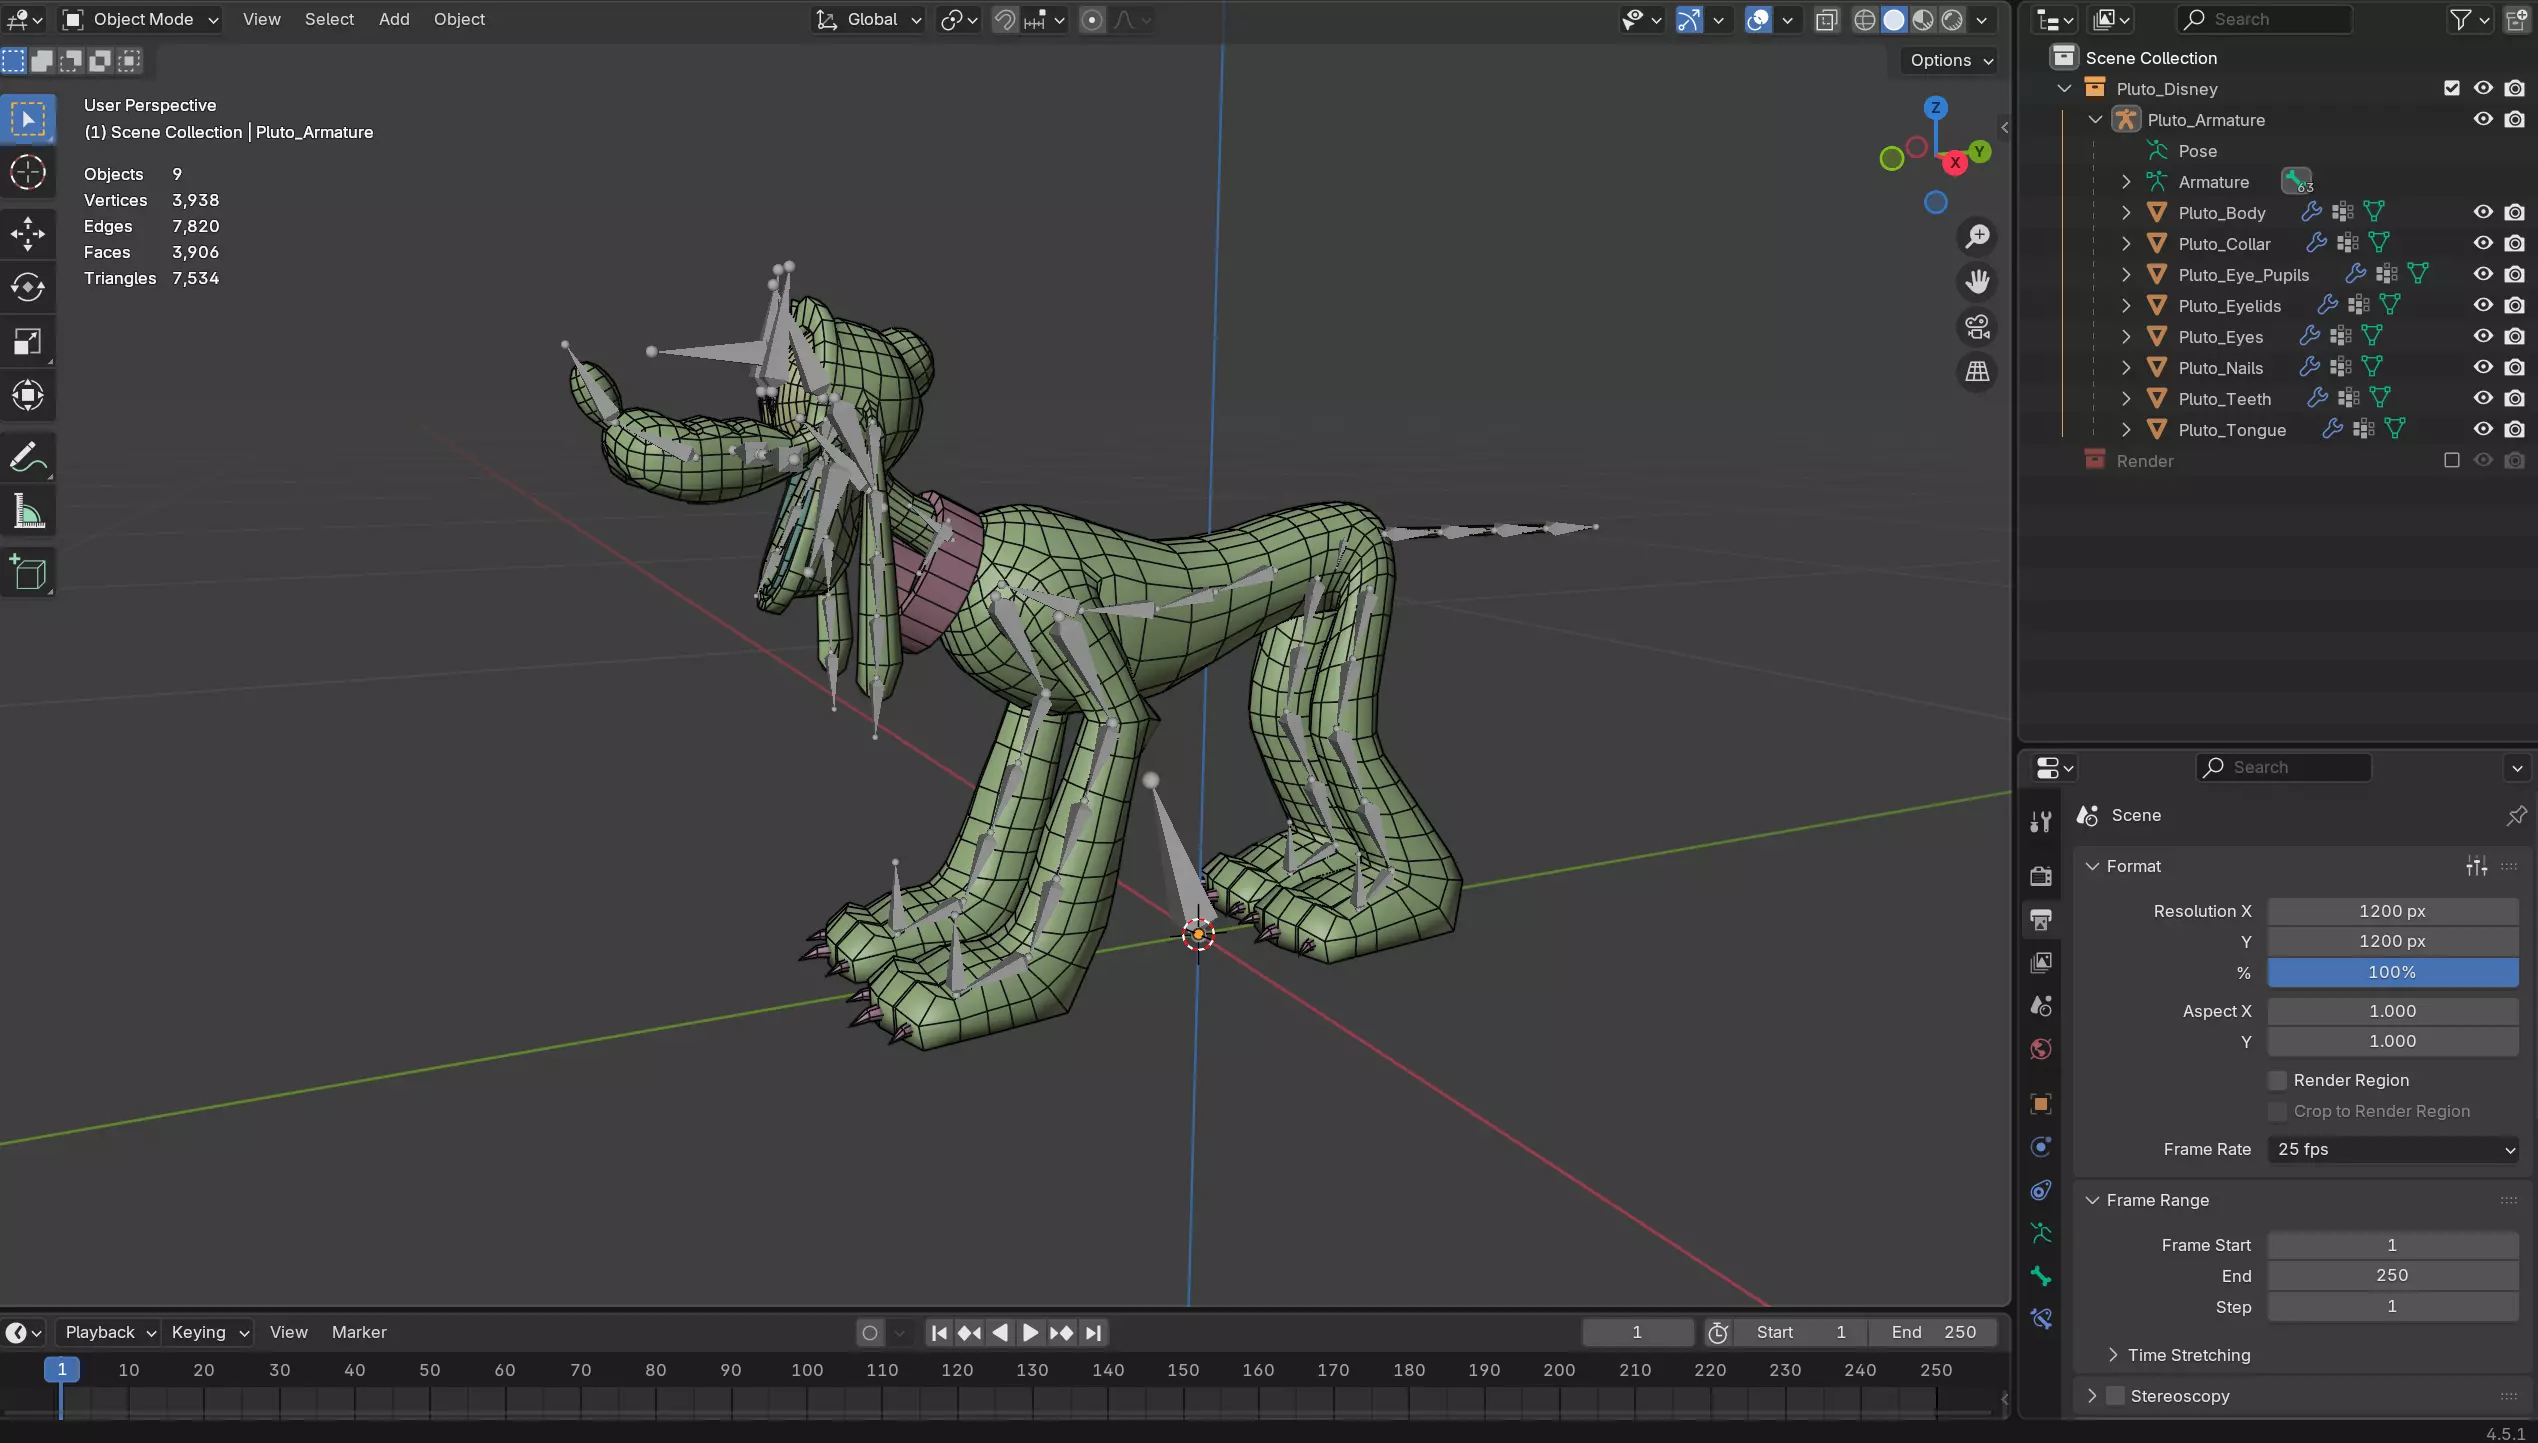Open the Add menu

(x=394, y=19)
